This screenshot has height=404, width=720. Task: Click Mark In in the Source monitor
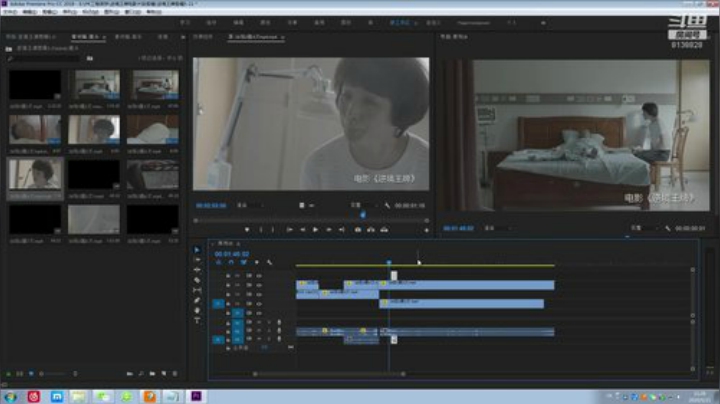point(261,230)
